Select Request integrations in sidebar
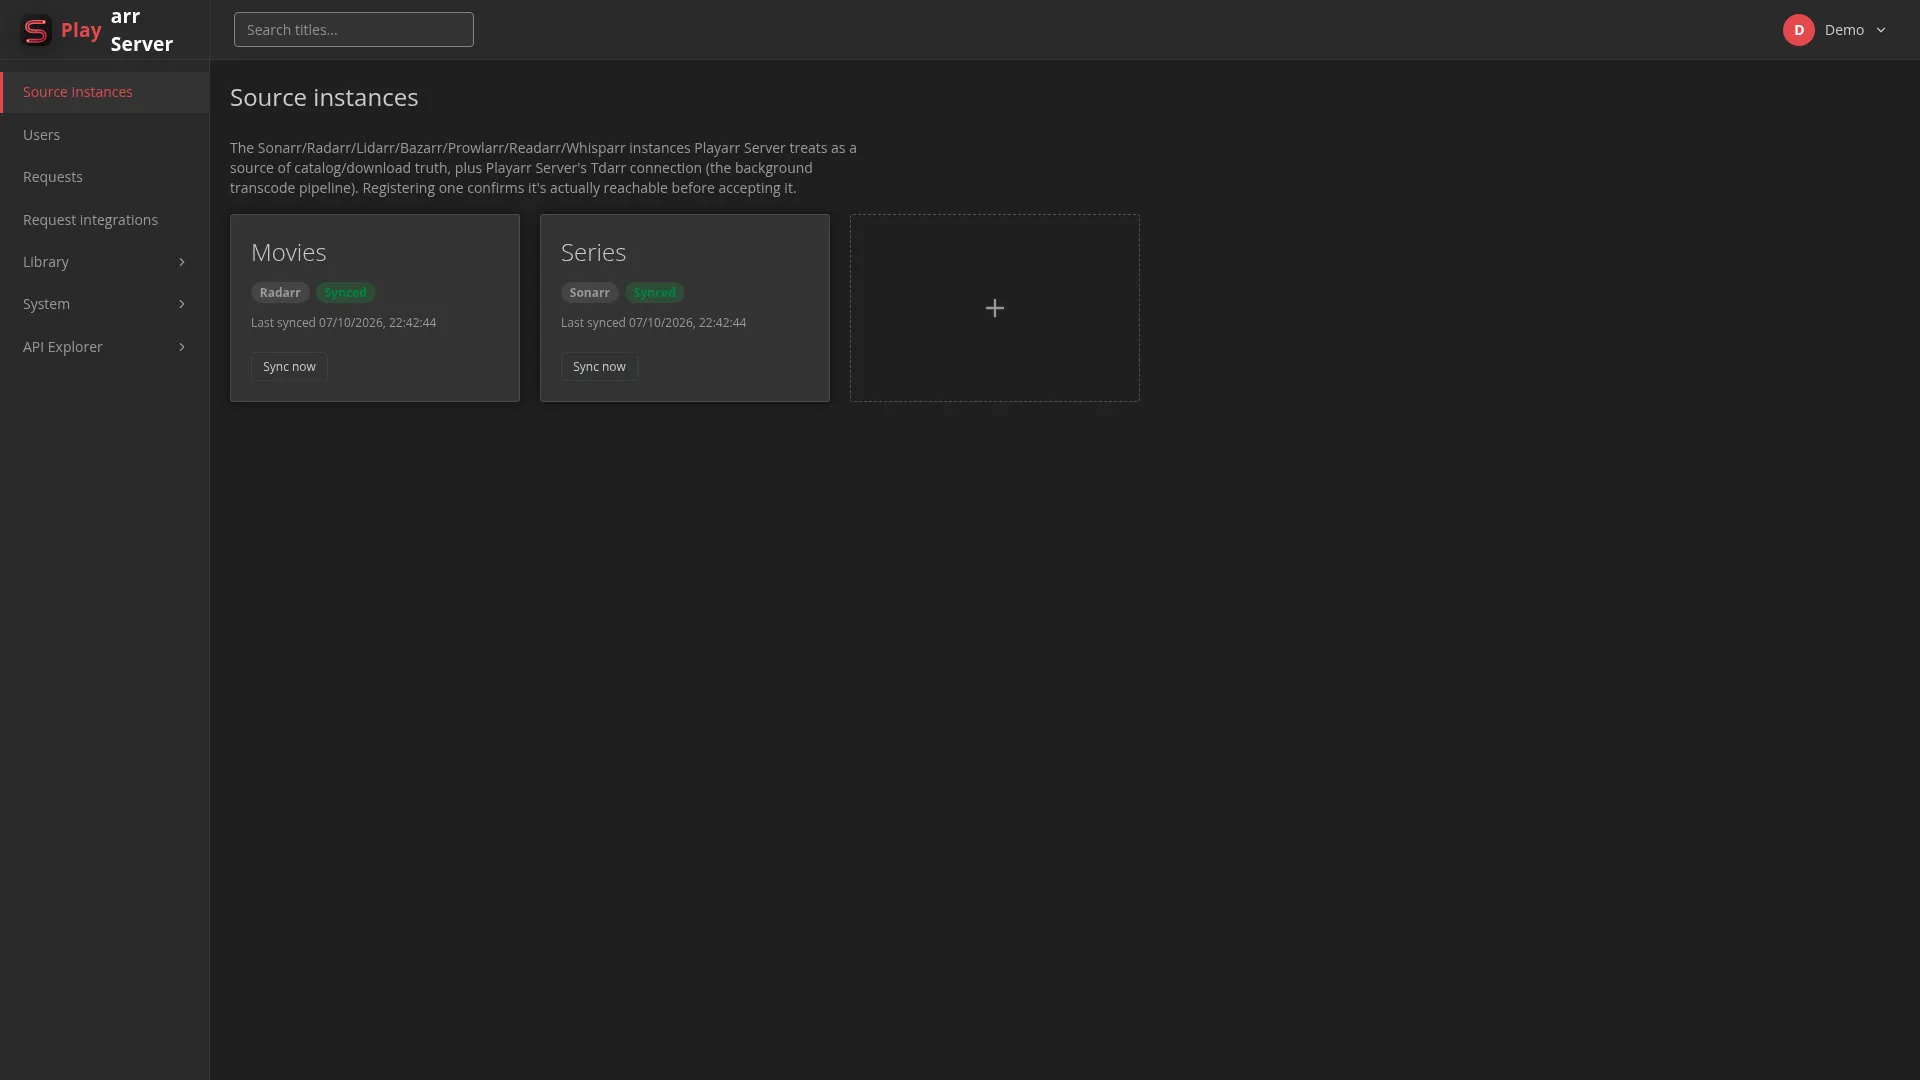The height and width of the screenshot is (1080, 1920). pos(105,220)
